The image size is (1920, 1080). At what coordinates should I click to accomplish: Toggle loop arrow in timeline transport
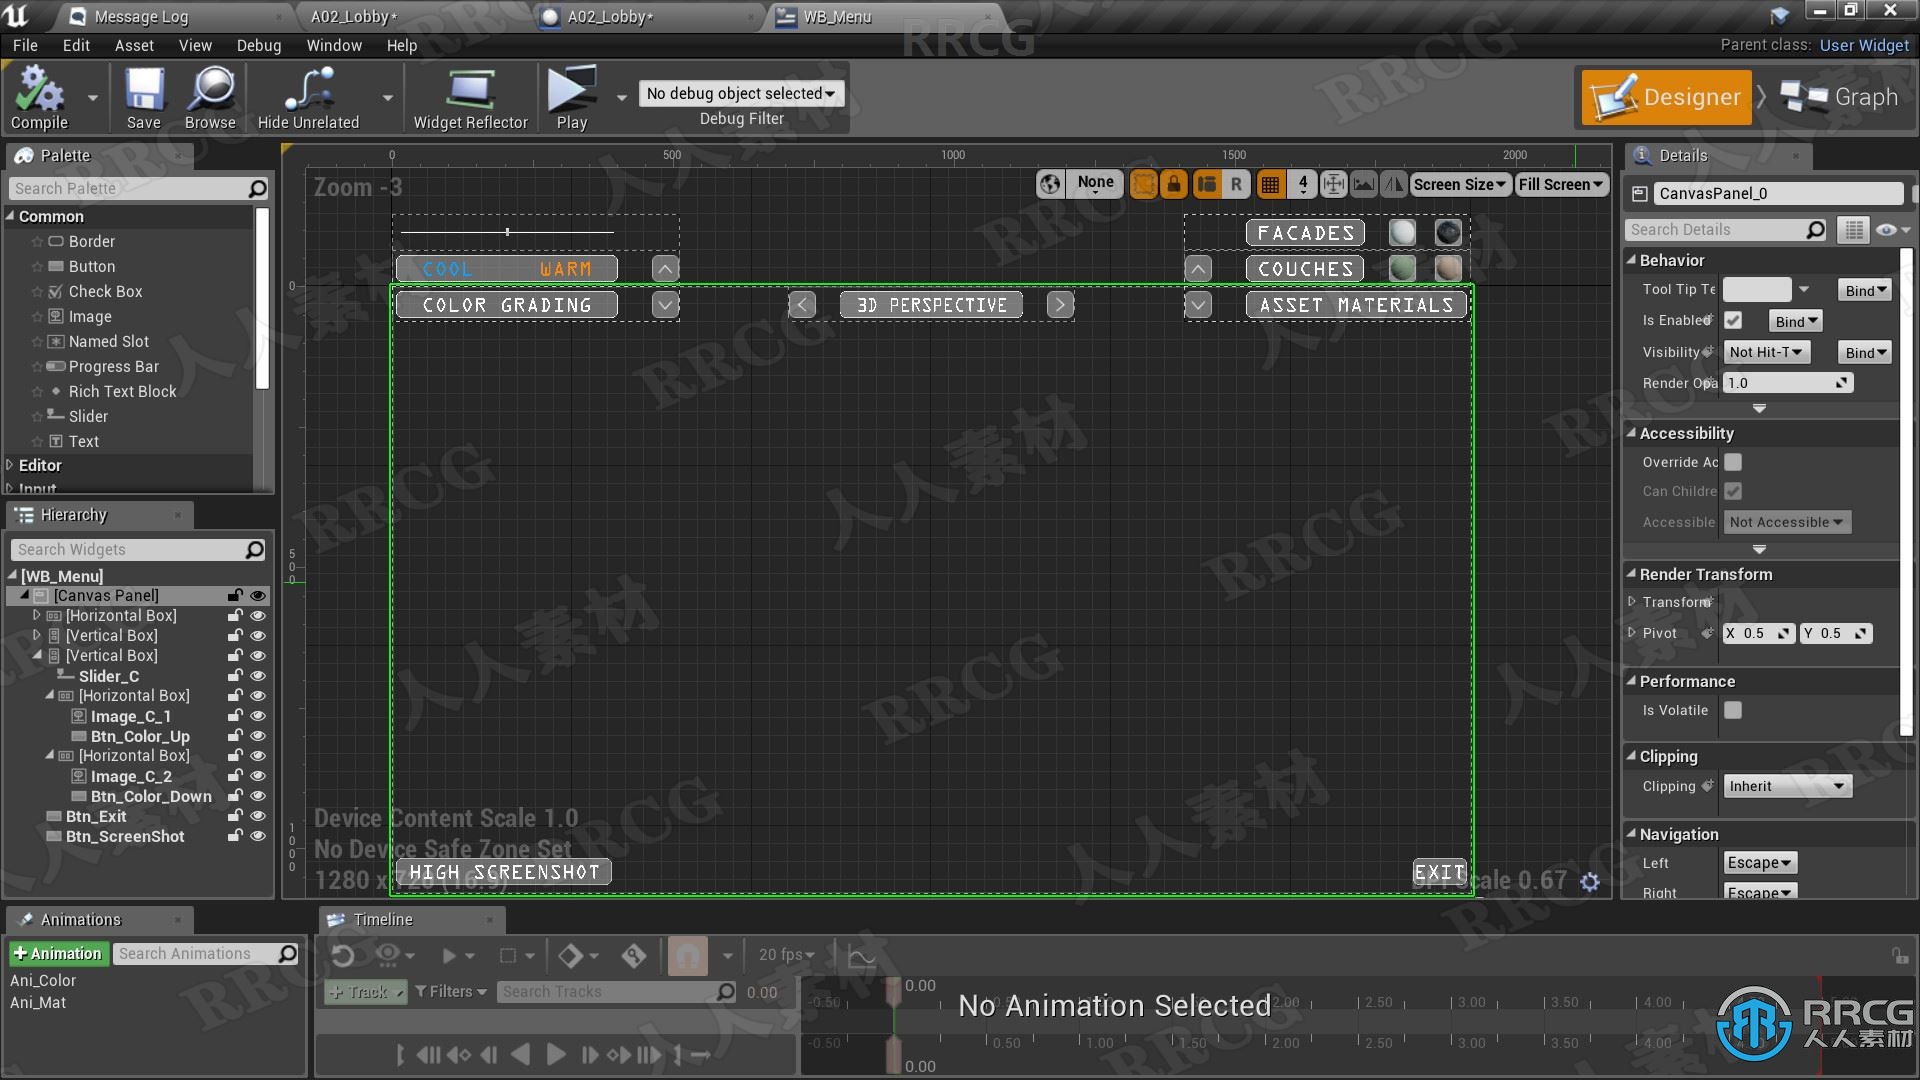[701, 1054]
